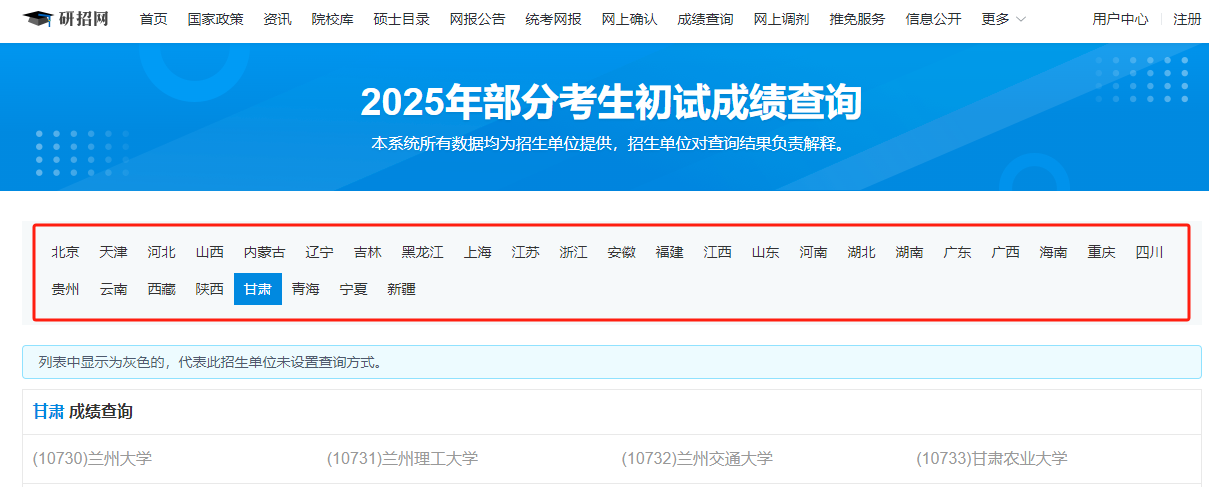Click the 用户中心 link
Screen dimensions: 1209x487
pyautogui.click(x=1120, y=19)
